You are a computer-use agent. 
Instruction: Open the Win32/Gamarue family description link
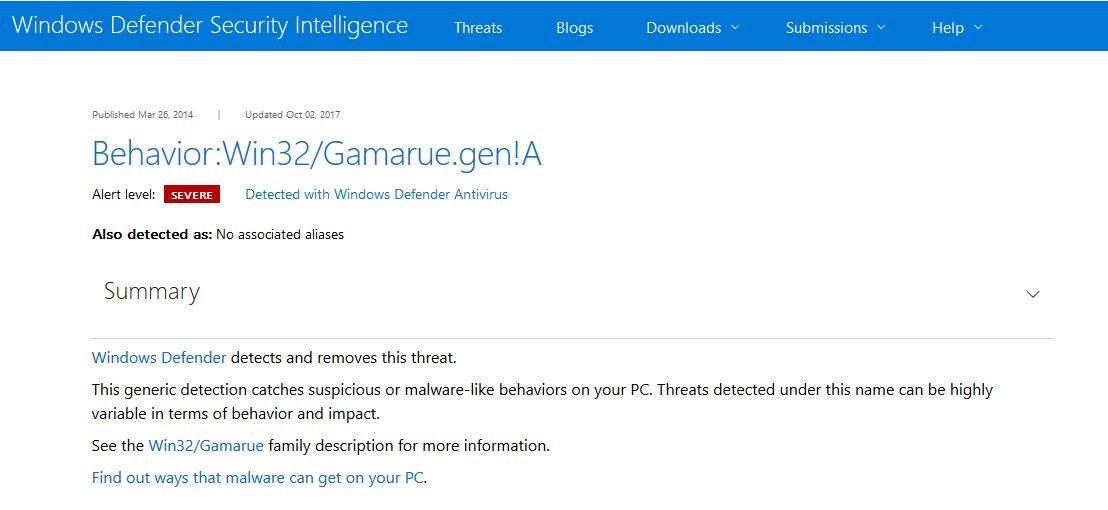pos(206,445)
